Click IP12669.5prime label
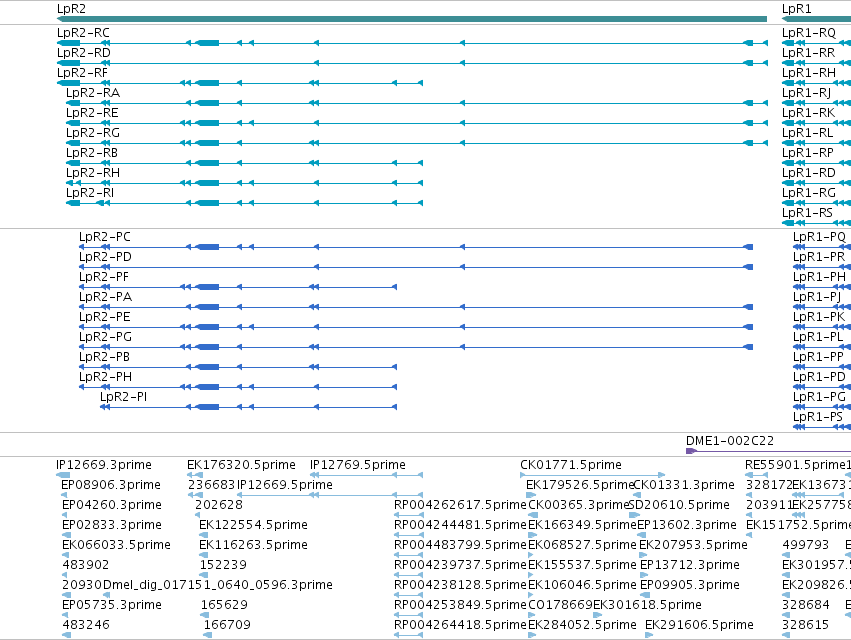Viewport: 851px width, 640px height. coord(285,485)
